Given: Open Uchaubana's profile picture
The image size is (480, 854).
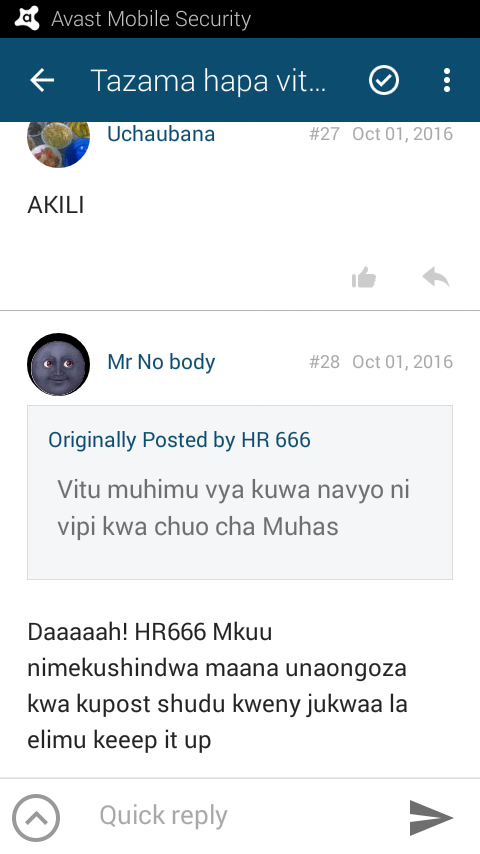Looking at the screenshot, I should pyautogui.click(x=58, y=141).
